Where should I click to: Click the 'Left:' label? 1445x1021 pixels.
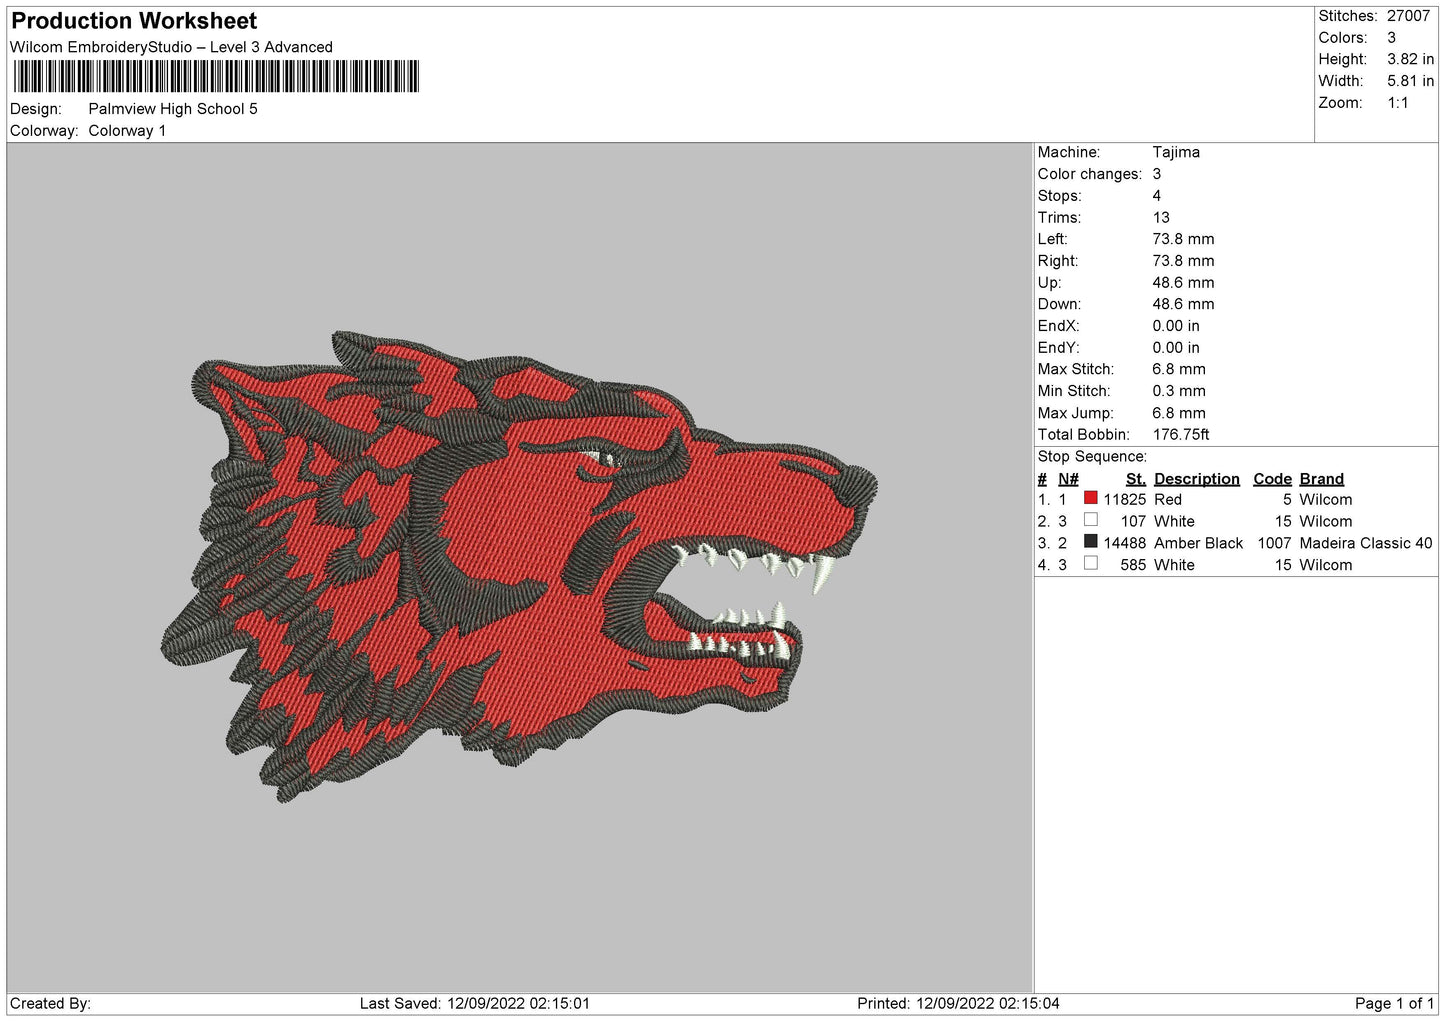pyautogui.click(x=1052, y=239)
